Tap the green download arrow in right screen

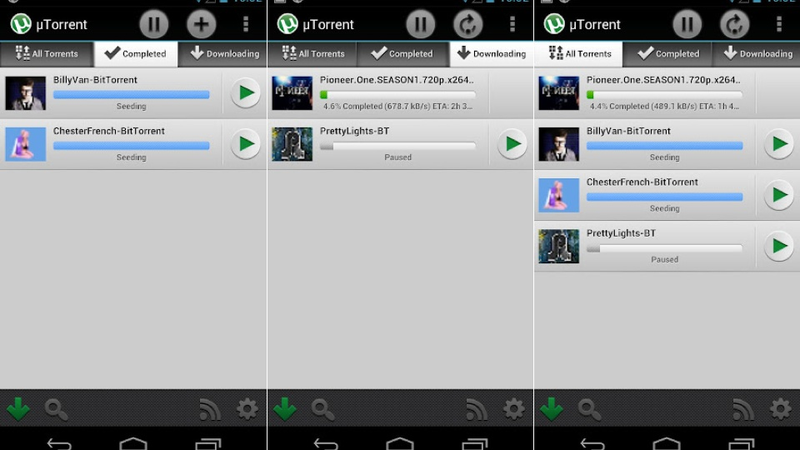(x=552, y=409)
